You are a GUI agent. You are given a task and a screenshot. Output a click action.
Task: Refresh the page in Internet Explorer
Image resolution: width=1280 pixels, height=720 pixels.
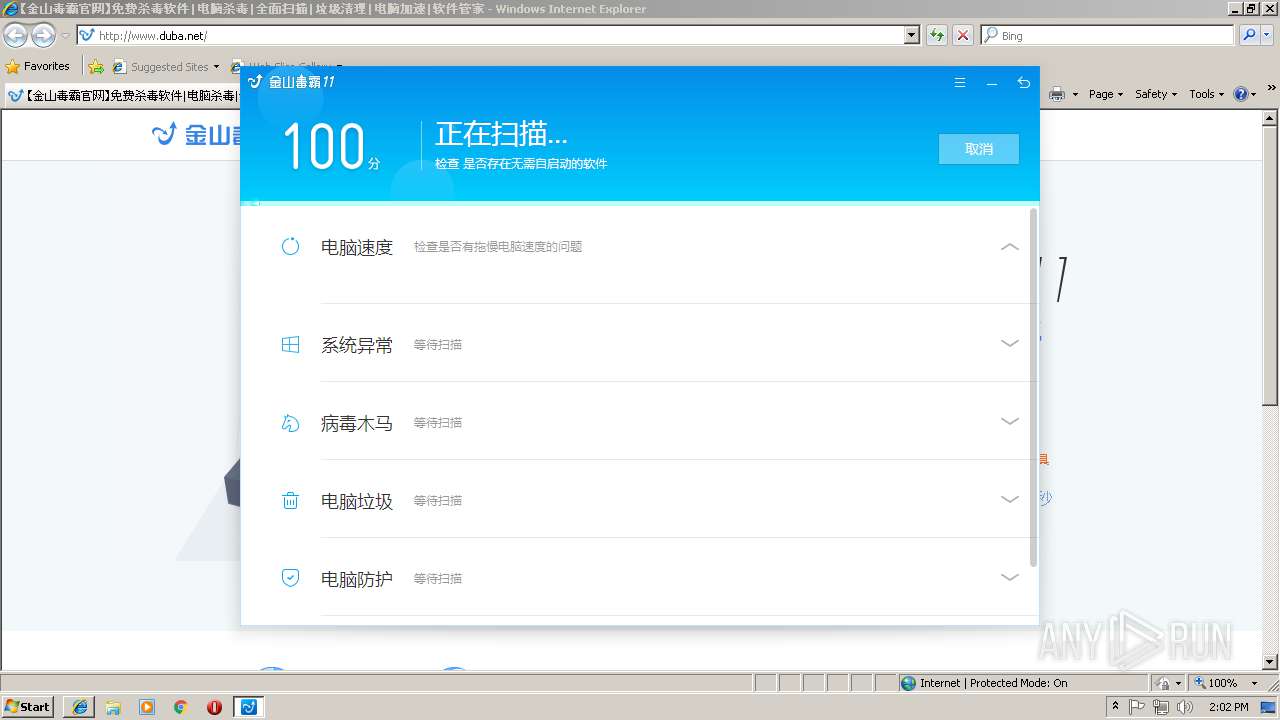pos(936,35)
